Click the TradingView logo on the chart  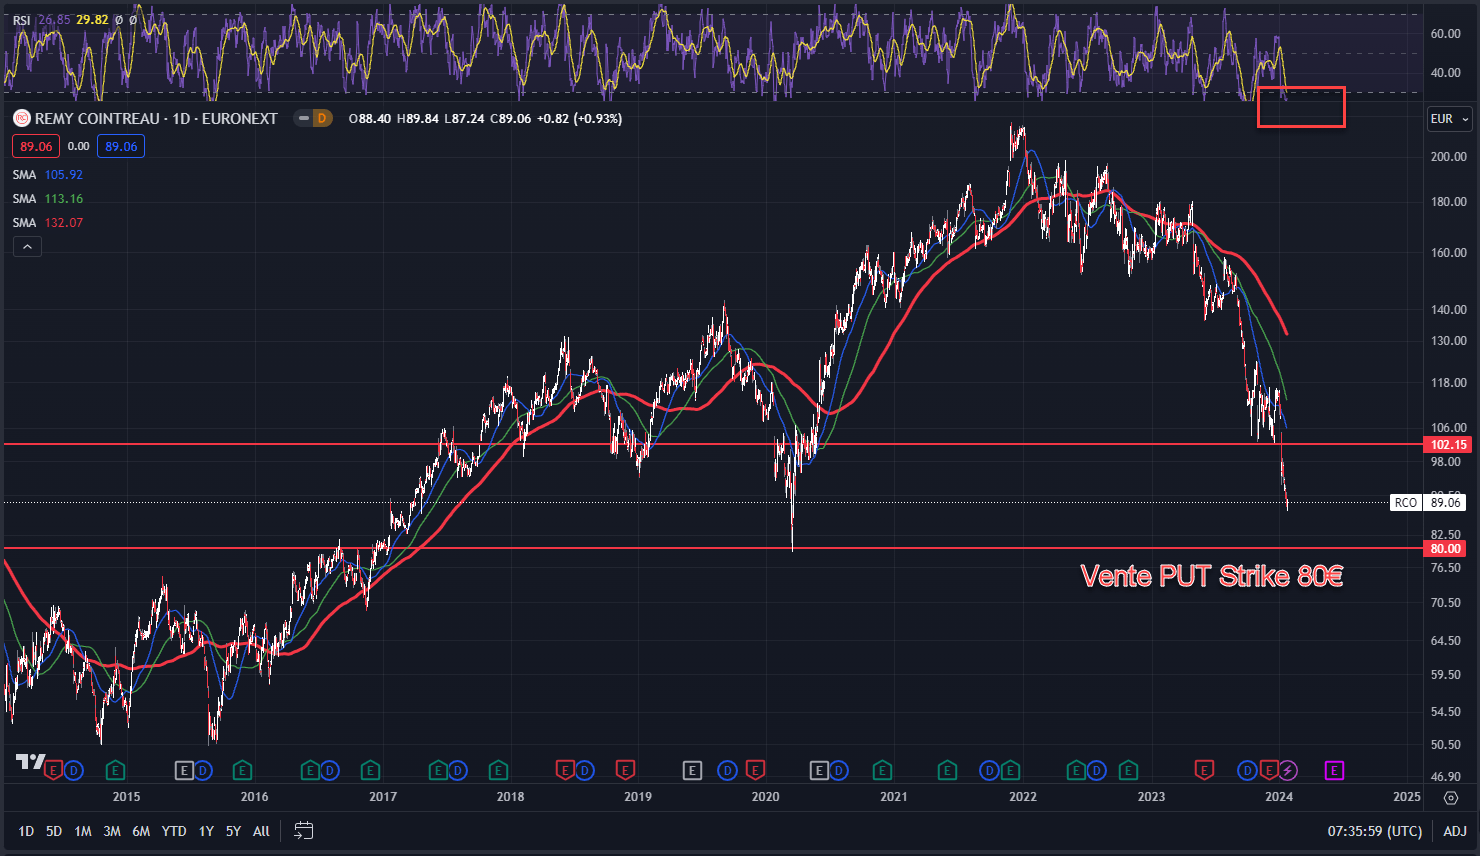pyautogui.click(x=30, y=762)
